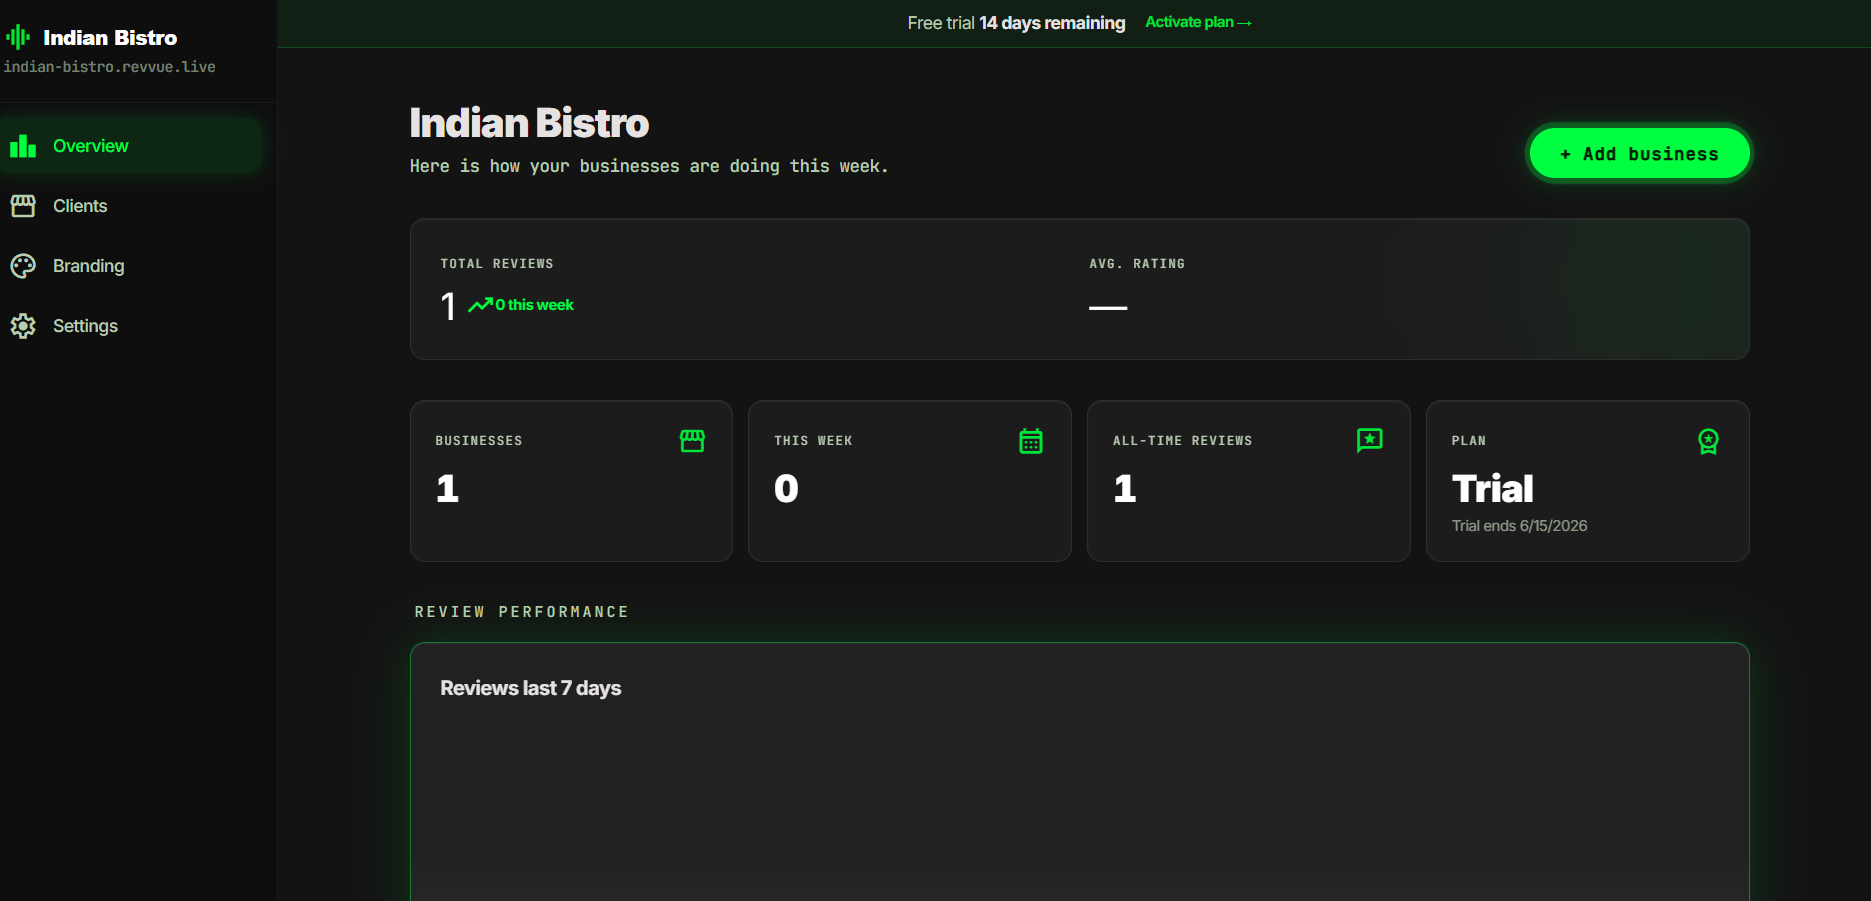Follow the Activate plan link
The width and height of the screenshot is (1871, 901).
pyautogui.click(x=1198, y=22)
